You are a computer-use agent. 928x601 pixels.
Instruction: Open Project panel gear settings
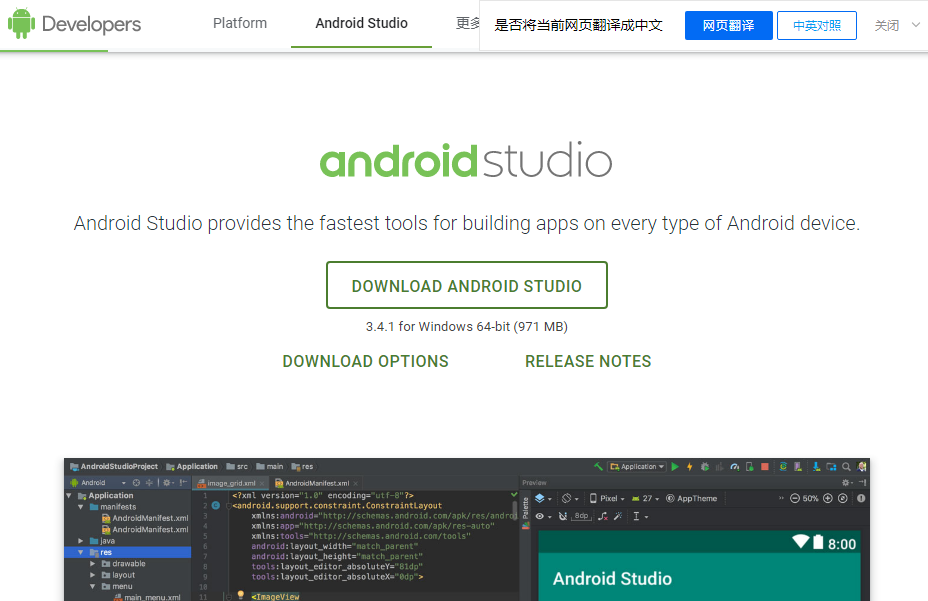[x=167, y=483]
